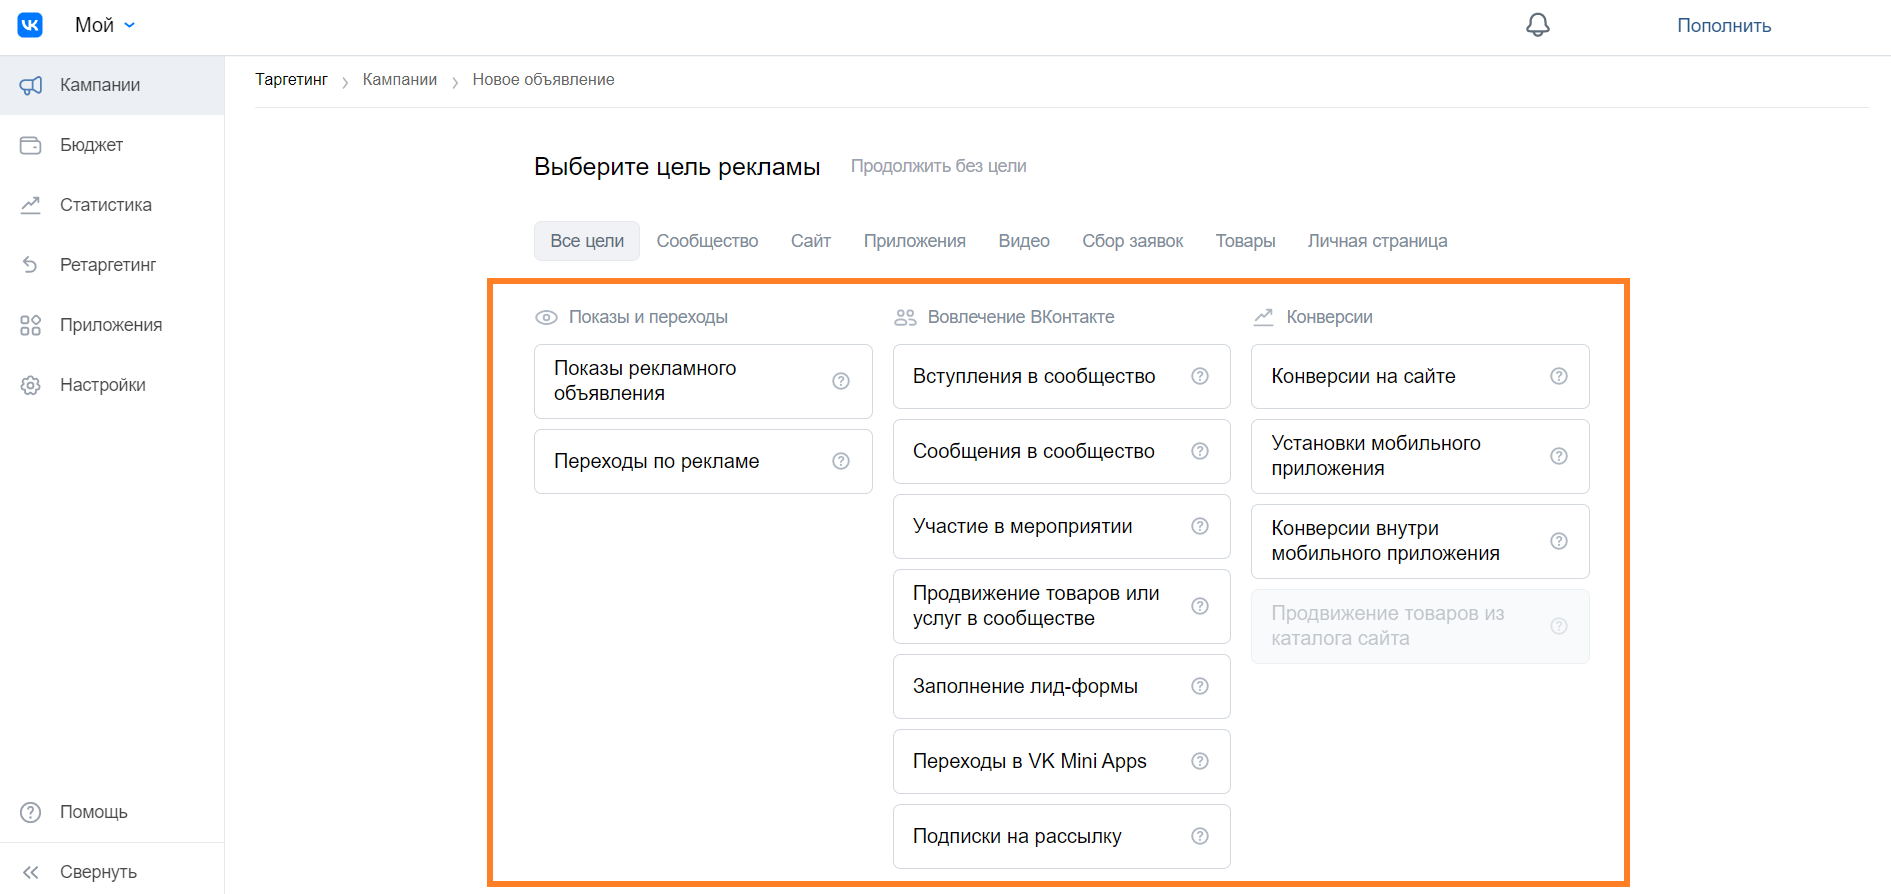This screenshot has height=894, width=1891.
Task: Open the notifications bell
Action: pos(1538,25)
